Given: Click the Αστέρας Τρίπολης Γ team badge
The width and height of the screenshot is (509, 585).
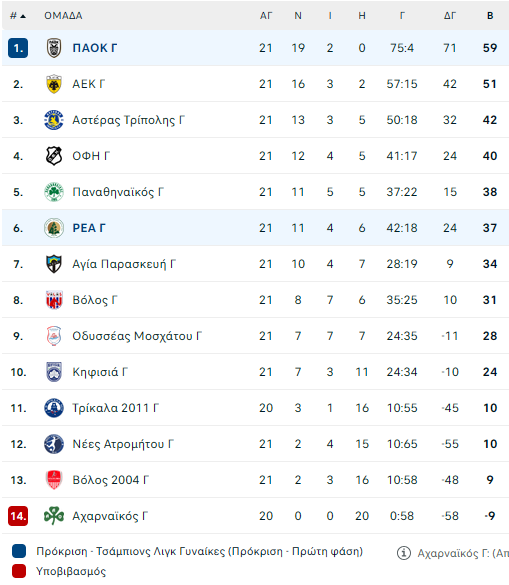Looking at the screenshot, I should coord(54,120).
